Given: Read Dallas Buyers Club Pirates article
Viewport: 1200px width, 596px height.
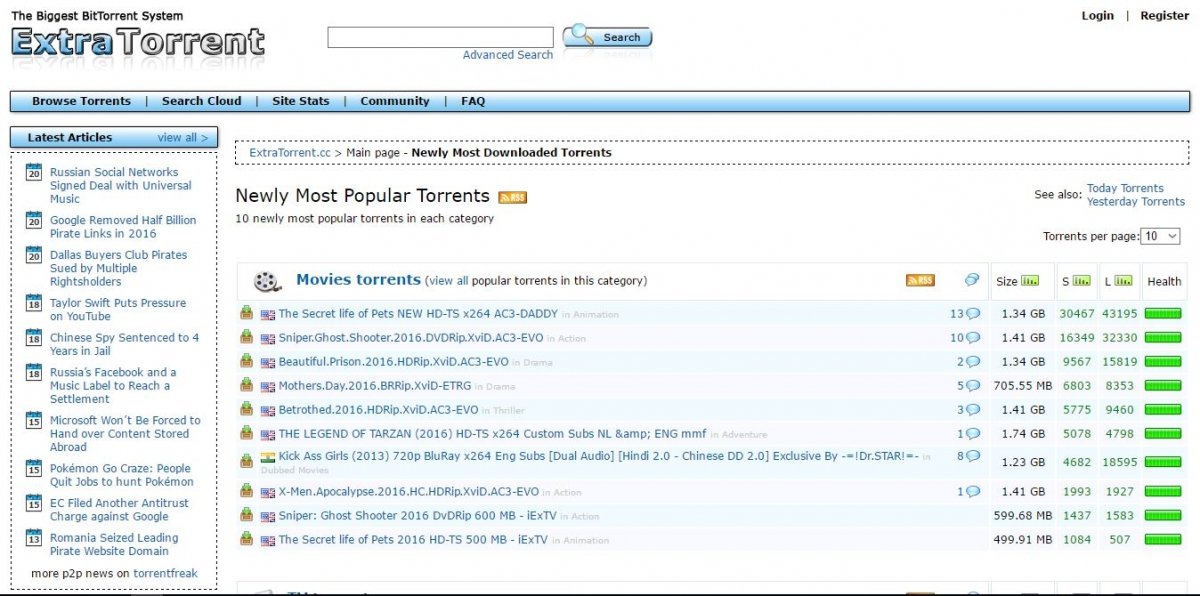Looking at the screenshot, I should pos(118,268).
